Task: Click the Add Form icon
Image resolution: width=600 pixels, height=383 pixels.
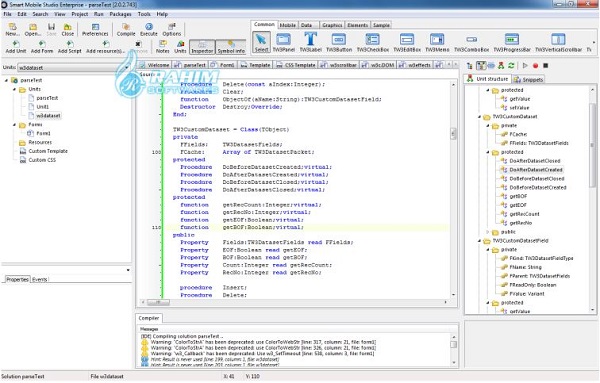Action: 42,47
